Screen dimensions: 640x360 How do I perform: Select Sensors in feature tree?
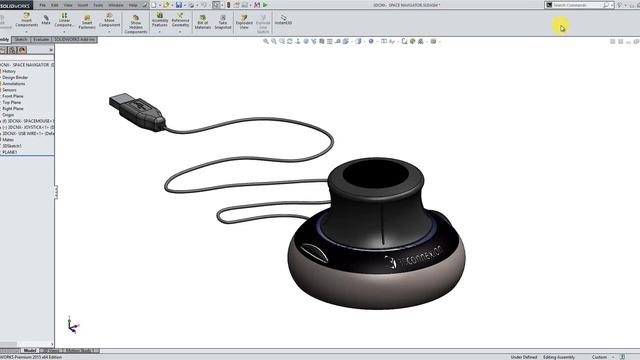(x=9, y=90)
